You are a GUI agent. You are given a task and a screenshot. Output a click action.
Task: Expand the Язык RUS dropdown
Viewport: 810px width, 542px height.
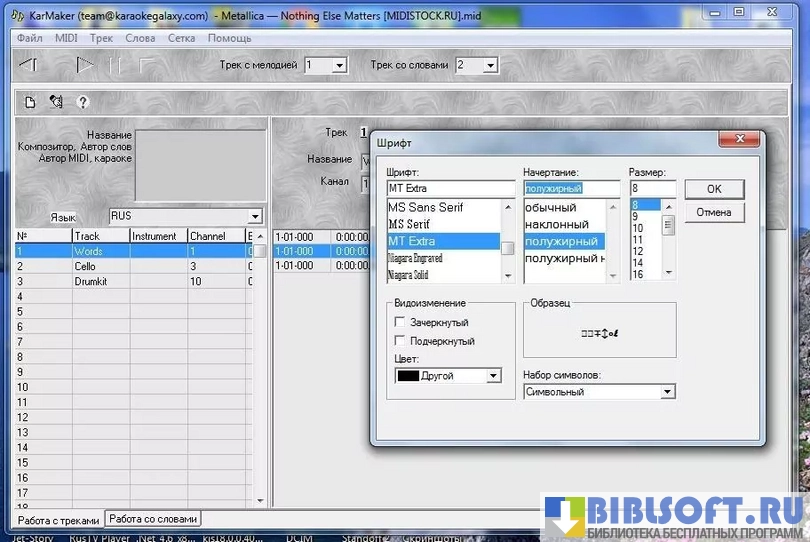click(255, 216)
